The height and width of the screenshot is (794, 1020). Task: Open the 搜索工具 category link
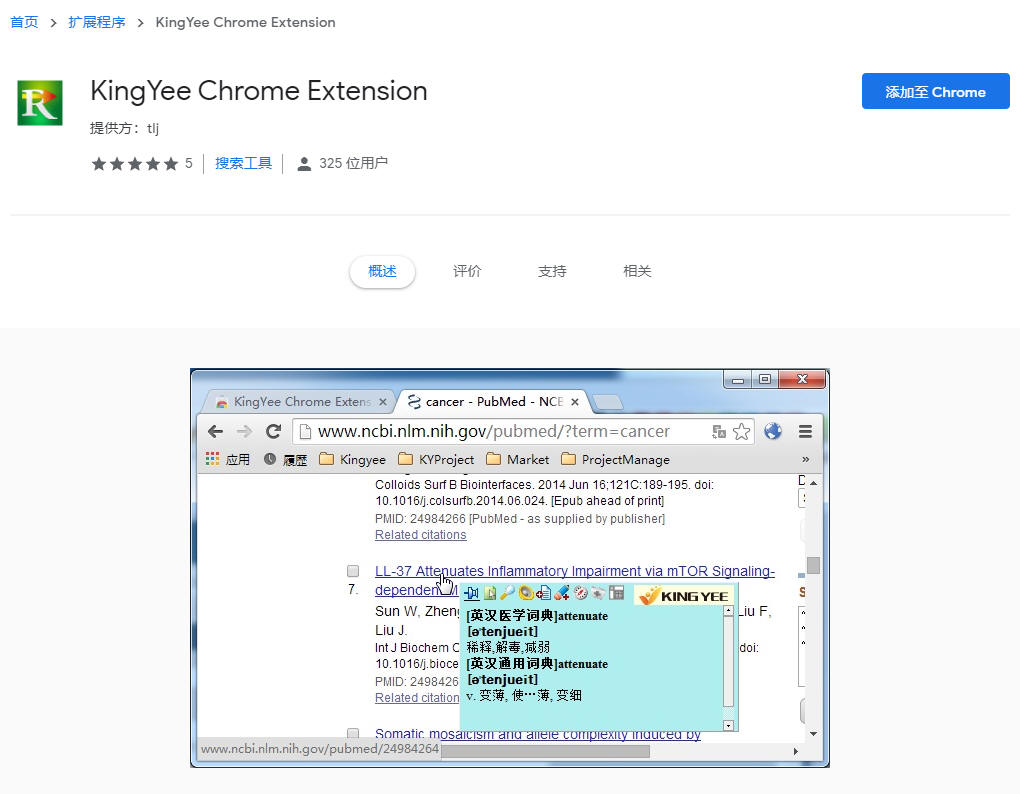pyautogui.click(x=243, y=163)
